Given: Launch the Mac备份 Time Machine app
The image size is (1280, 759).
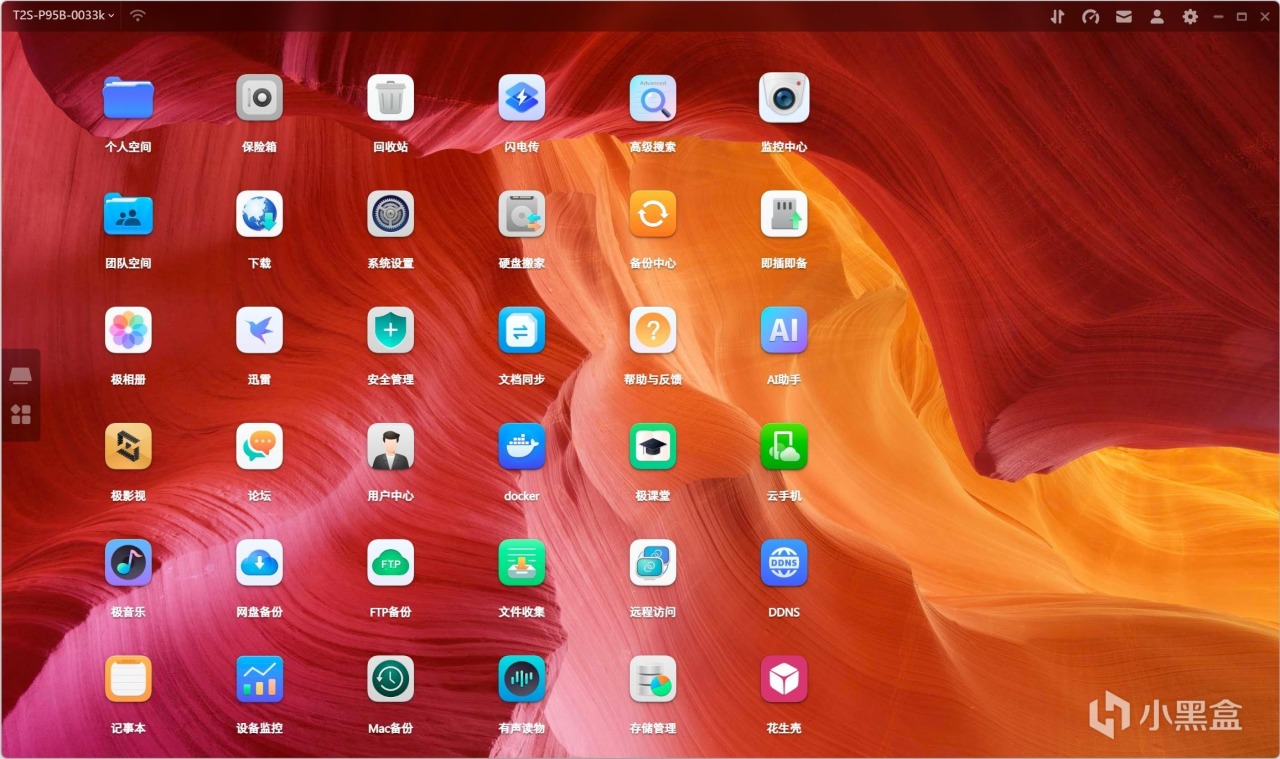Looking at the screenshot, I should coord(390,679).
